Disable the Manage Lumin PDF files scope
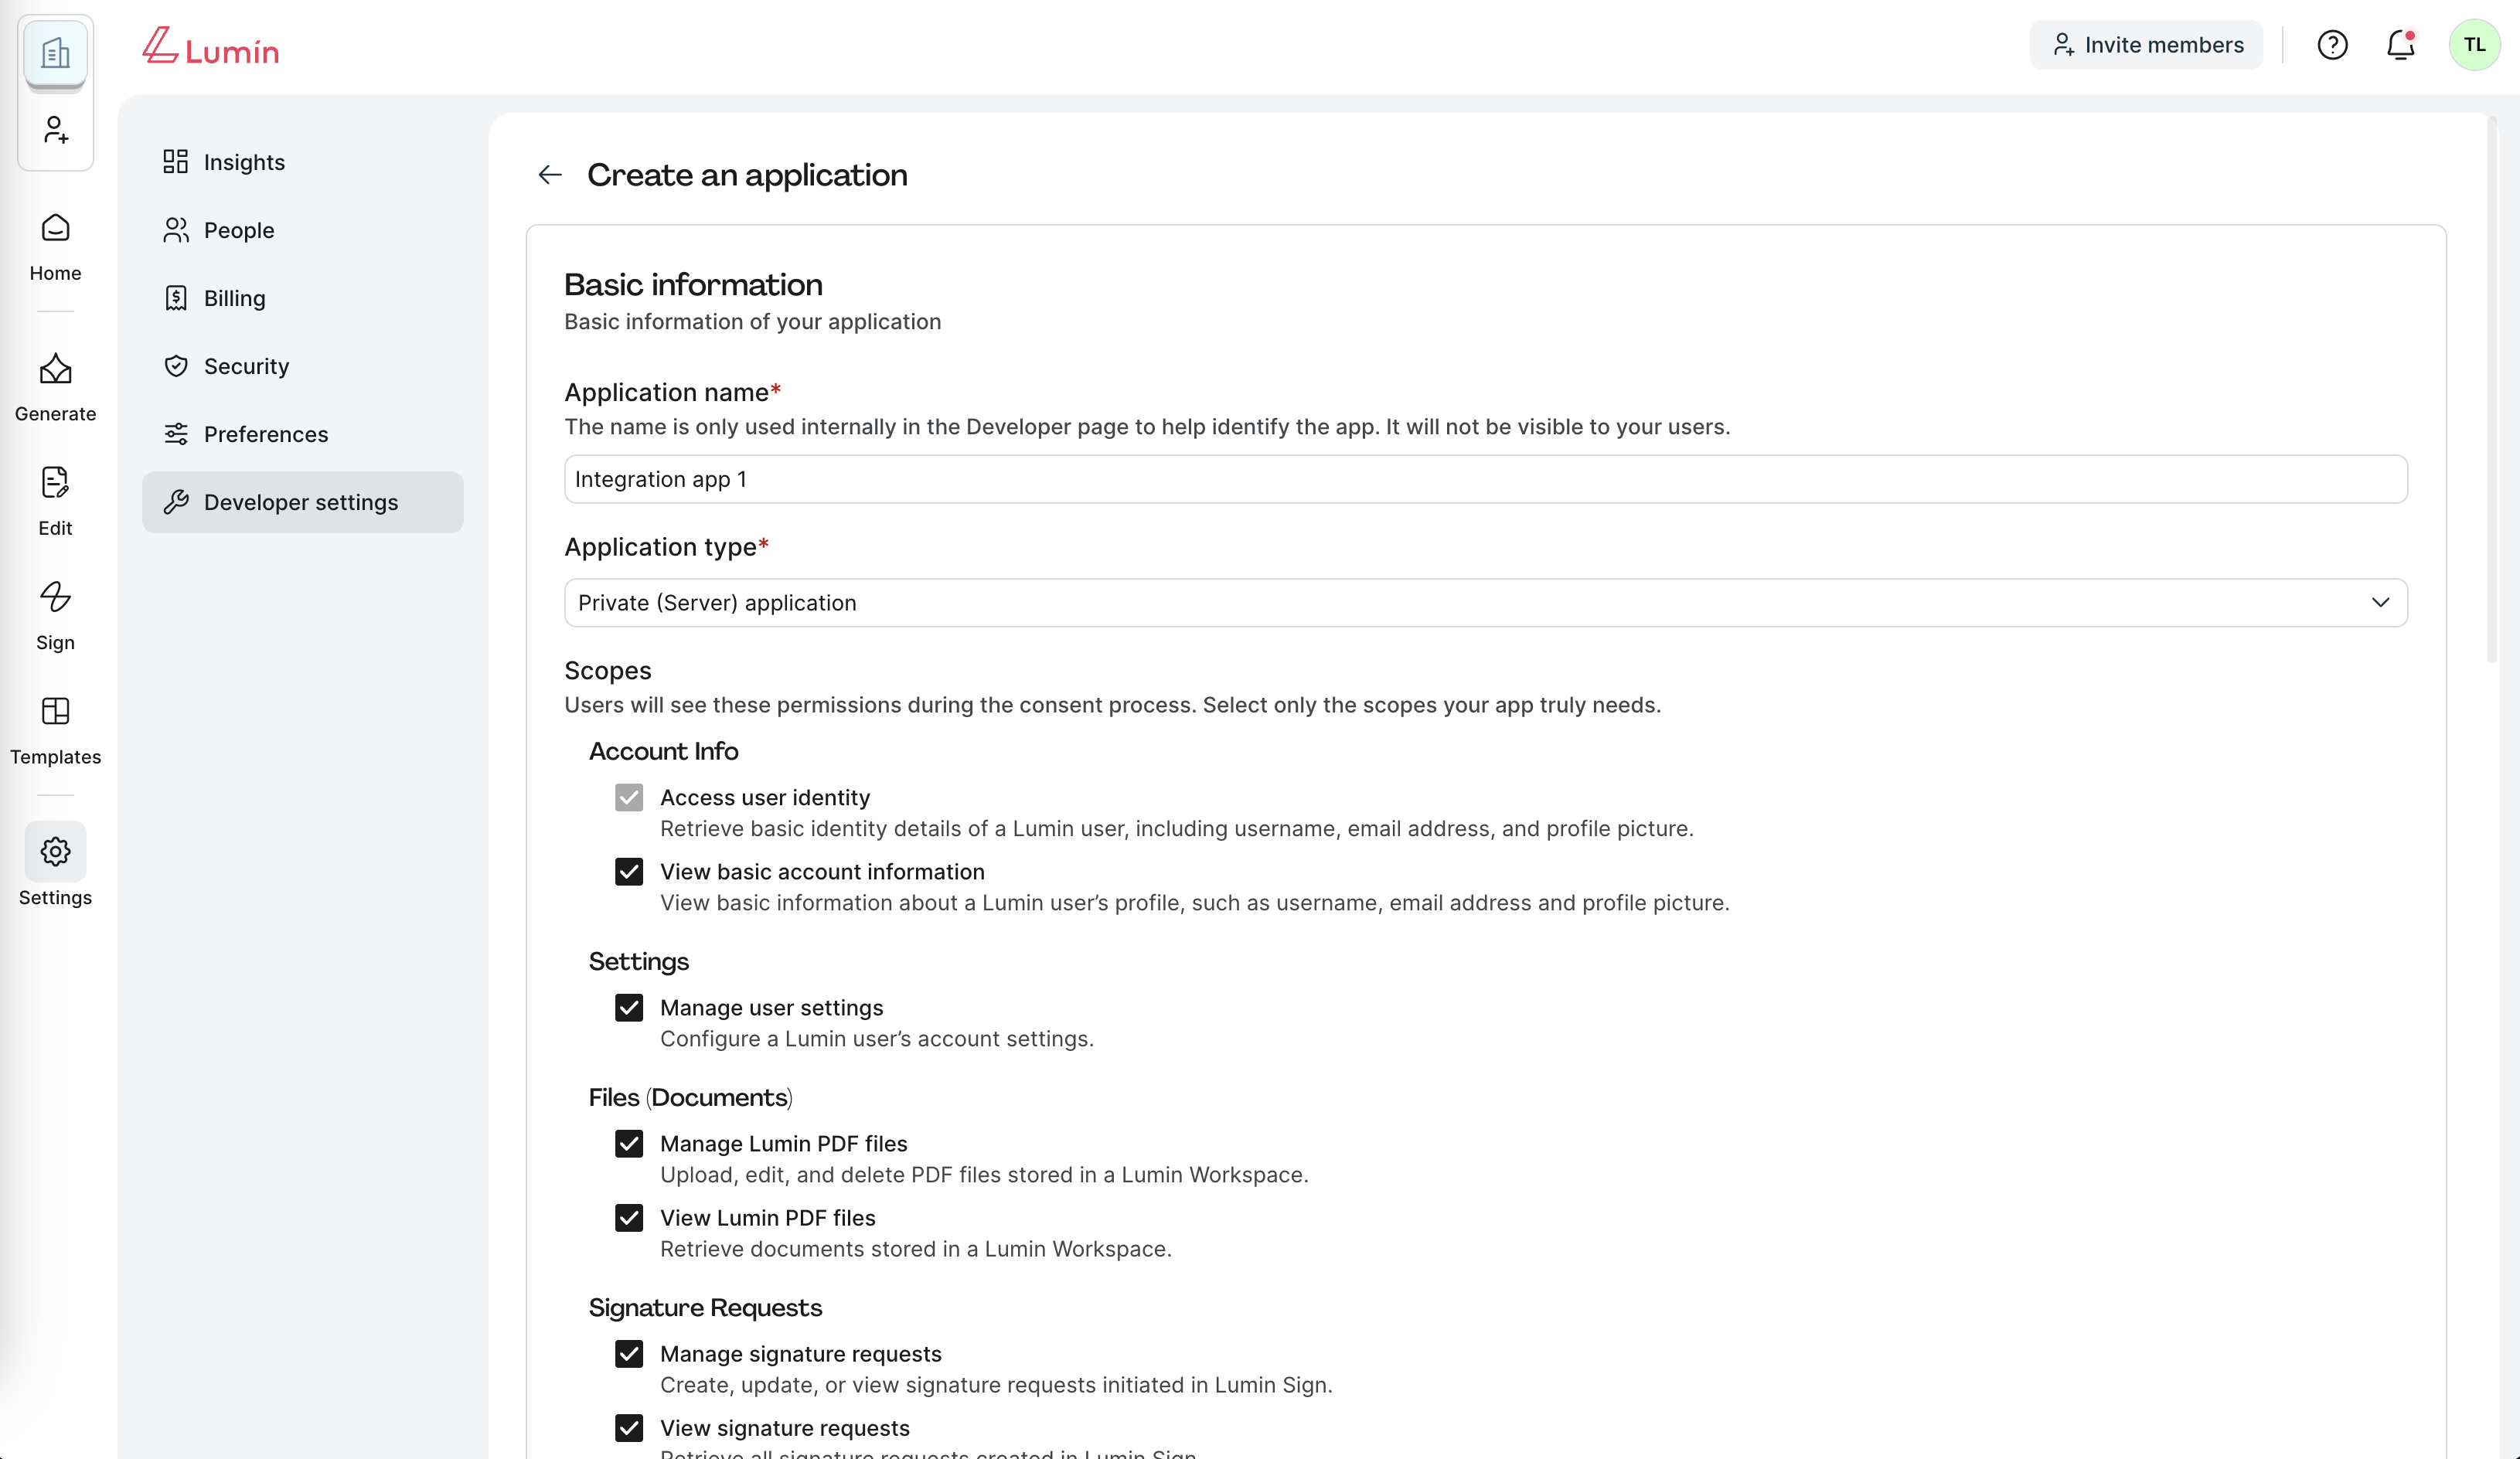This screenshot has height=1459, width=2520. click(x=629, y=1144)
